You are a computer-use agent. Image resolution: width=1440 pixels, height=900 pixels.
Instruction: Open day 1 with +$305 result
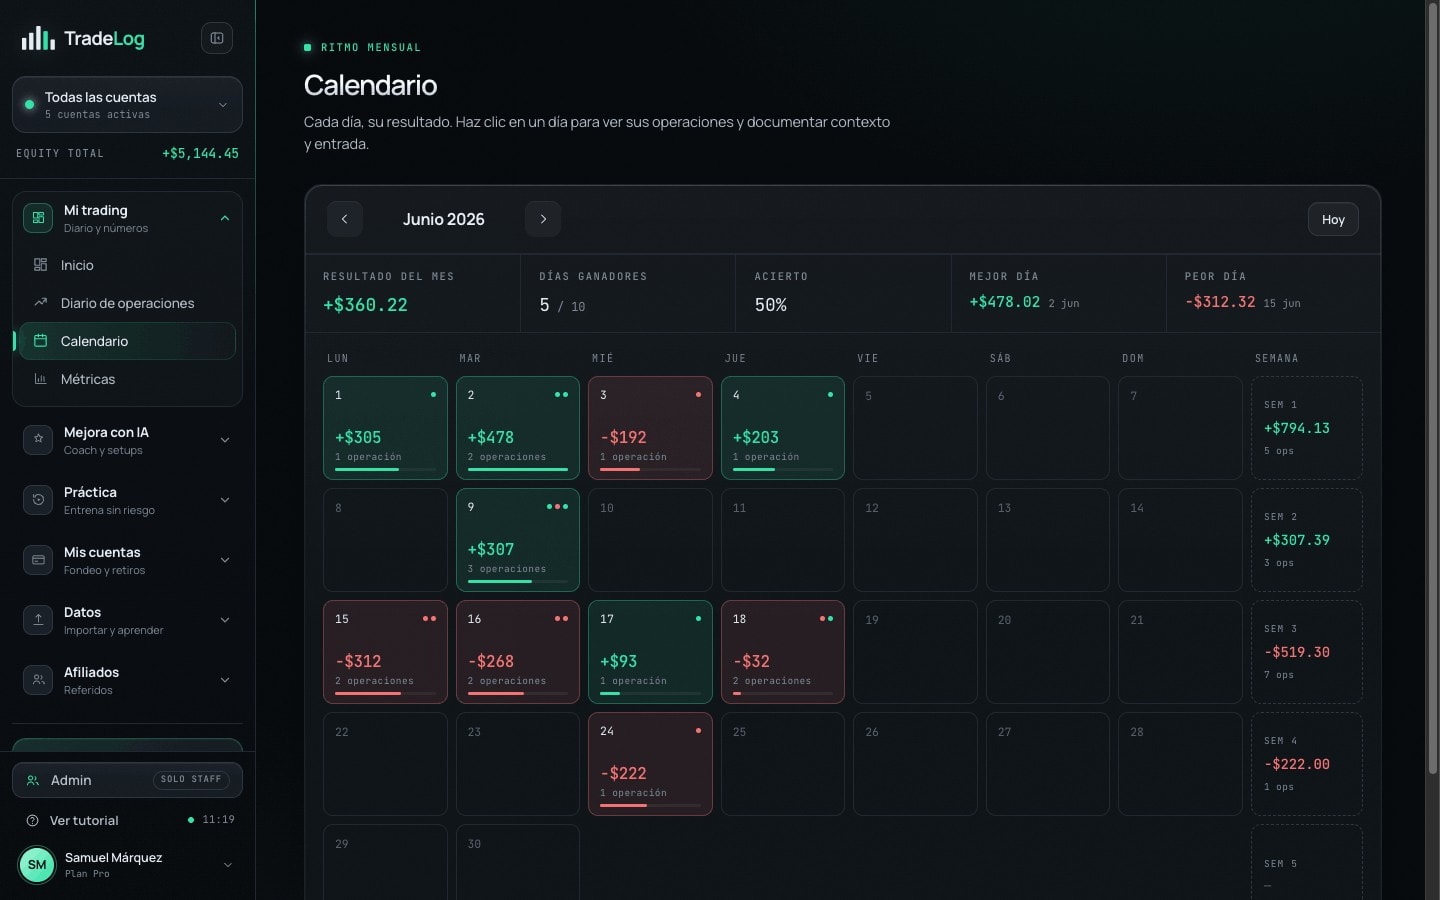(x=385, y=428)
